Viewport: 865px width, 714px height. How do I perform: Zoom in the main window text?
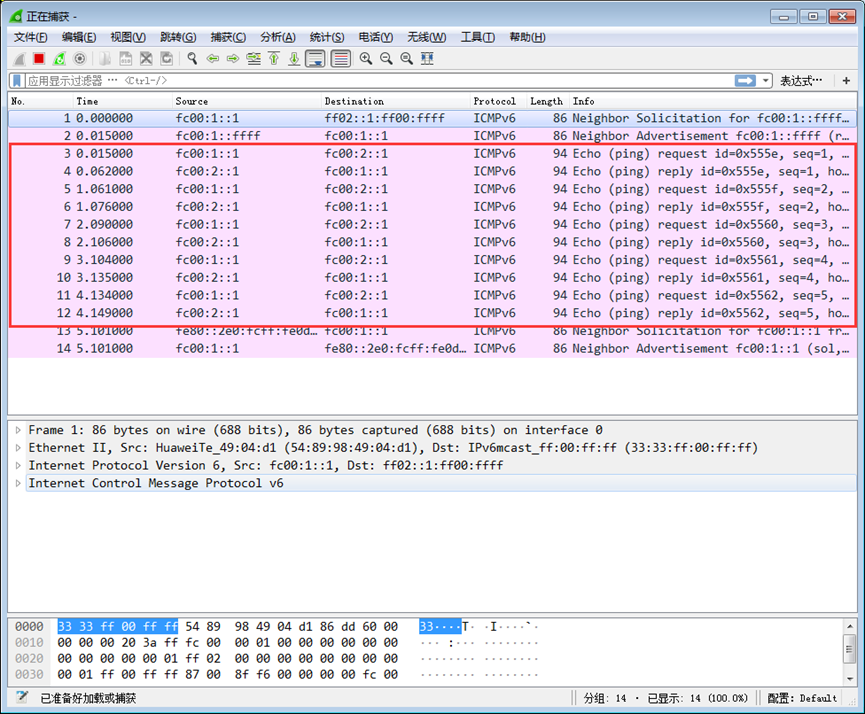pyautogui.click(x=366, y=58)
